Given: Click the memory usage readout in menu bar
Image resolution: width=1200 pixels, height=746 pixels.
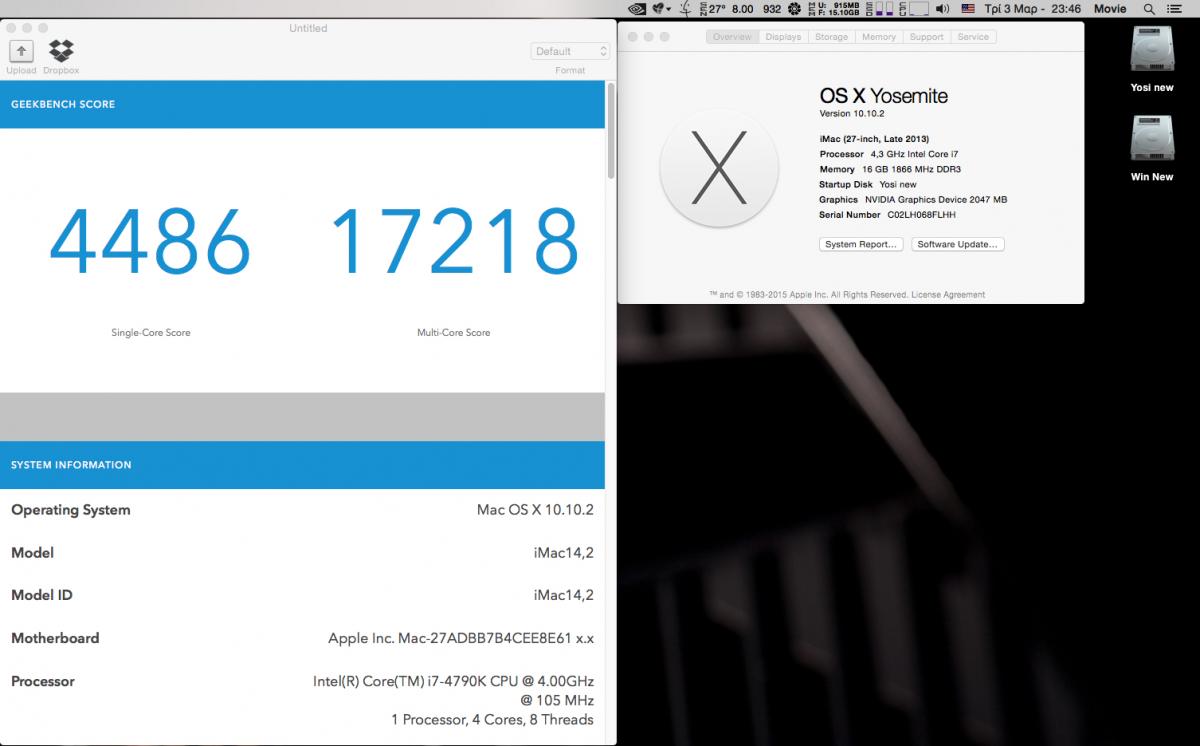Looking at the screenshot, I should pyautogui.click(x=836, y=8).
